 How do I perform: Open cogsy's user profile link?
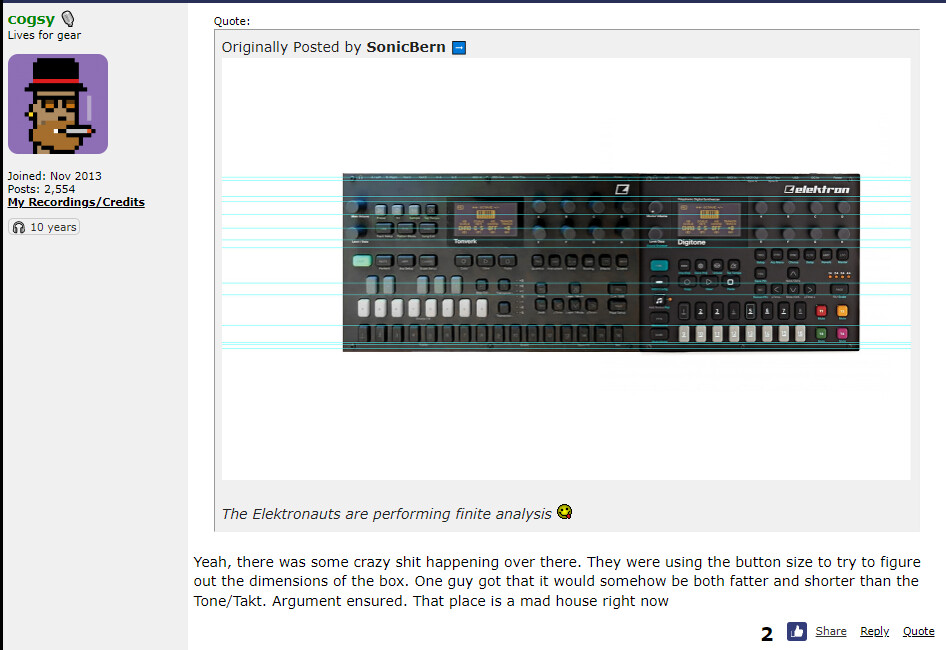pyautogui.click(x=31, y=19)
